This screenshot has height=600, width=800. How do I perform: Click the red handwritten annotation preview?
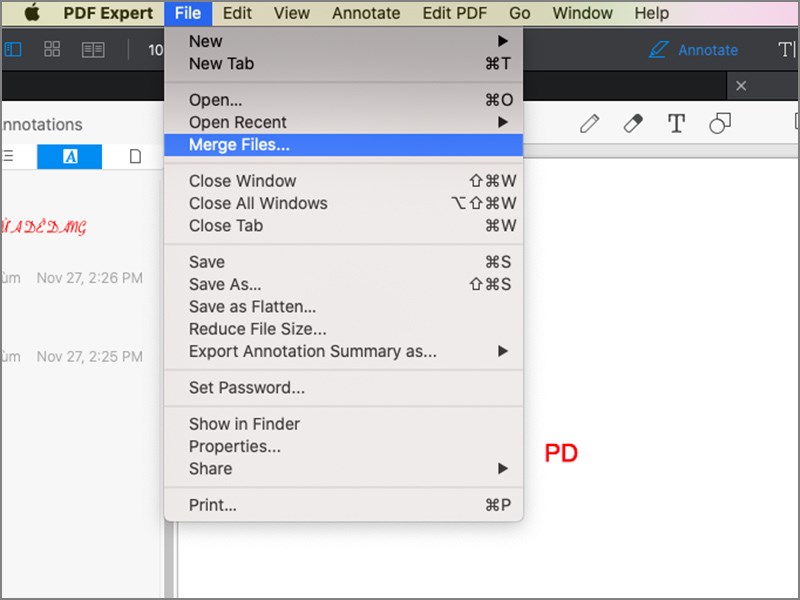click(x=44, y=227)
